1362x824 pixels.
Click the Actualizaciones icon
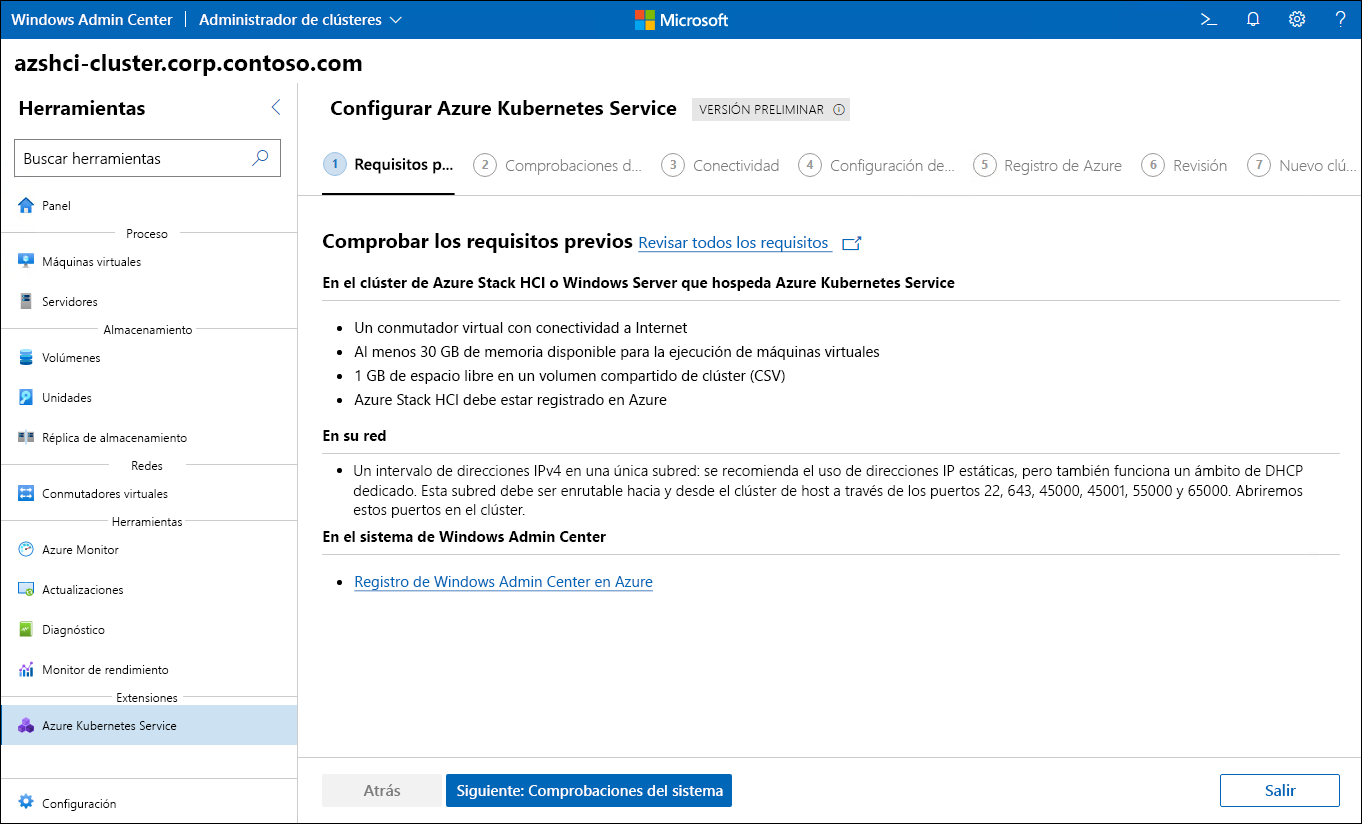(x=26, y=589)
